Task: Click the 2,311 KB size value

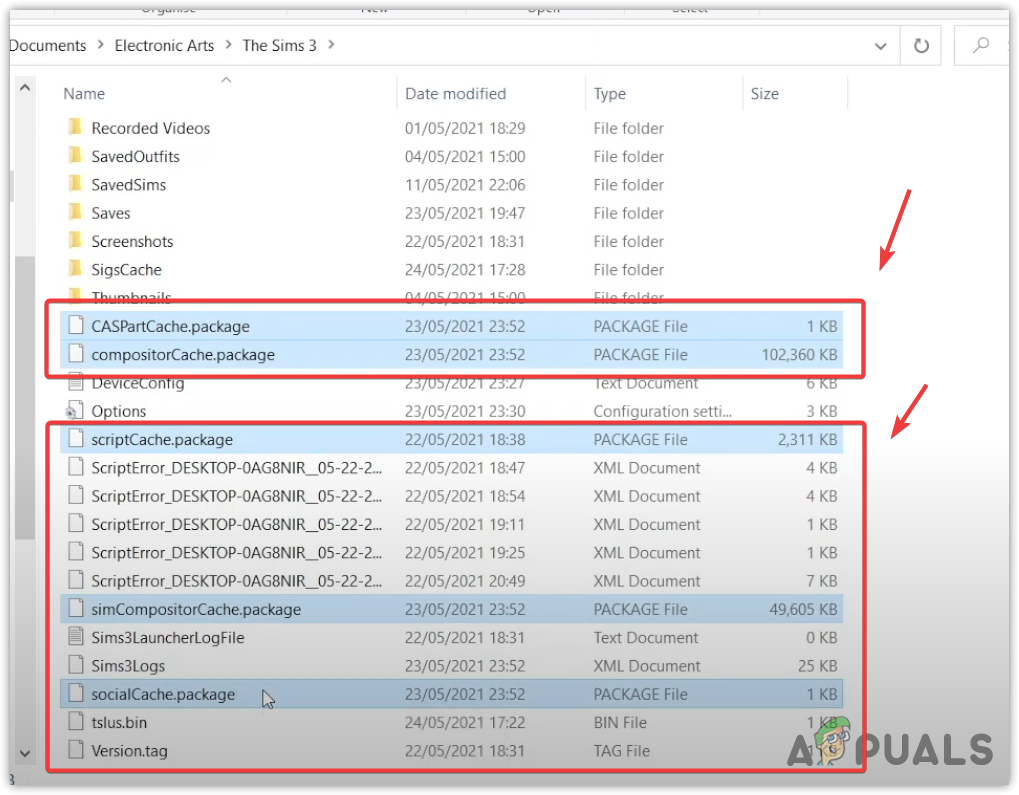Action: [807, 439]
